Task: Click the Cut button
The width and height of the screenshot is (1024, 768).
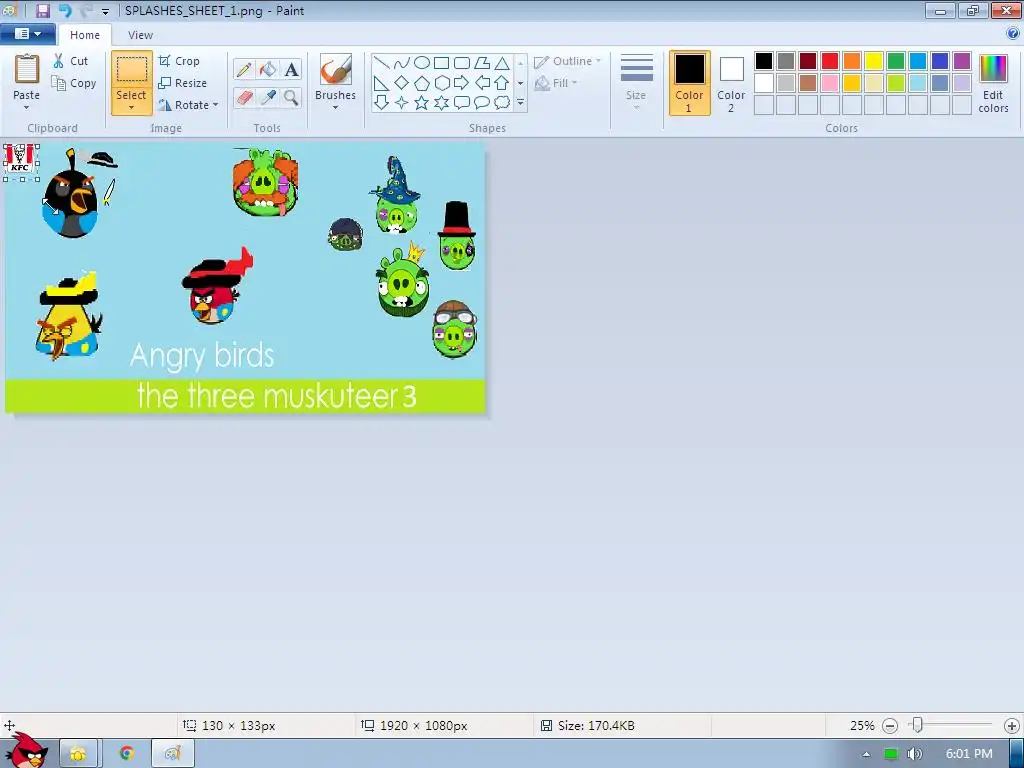Action: pyautogui.click(x=71, y=61)
